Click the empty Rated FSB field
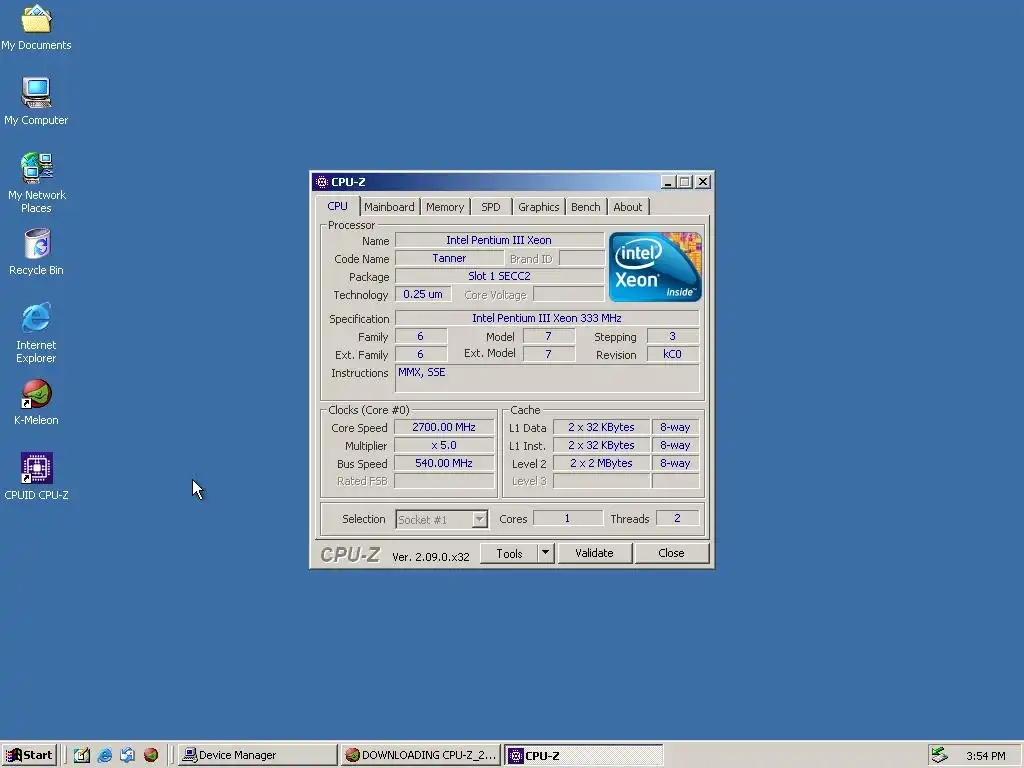Viewport: 1024px width, 768px height. [x=444, y=481]
